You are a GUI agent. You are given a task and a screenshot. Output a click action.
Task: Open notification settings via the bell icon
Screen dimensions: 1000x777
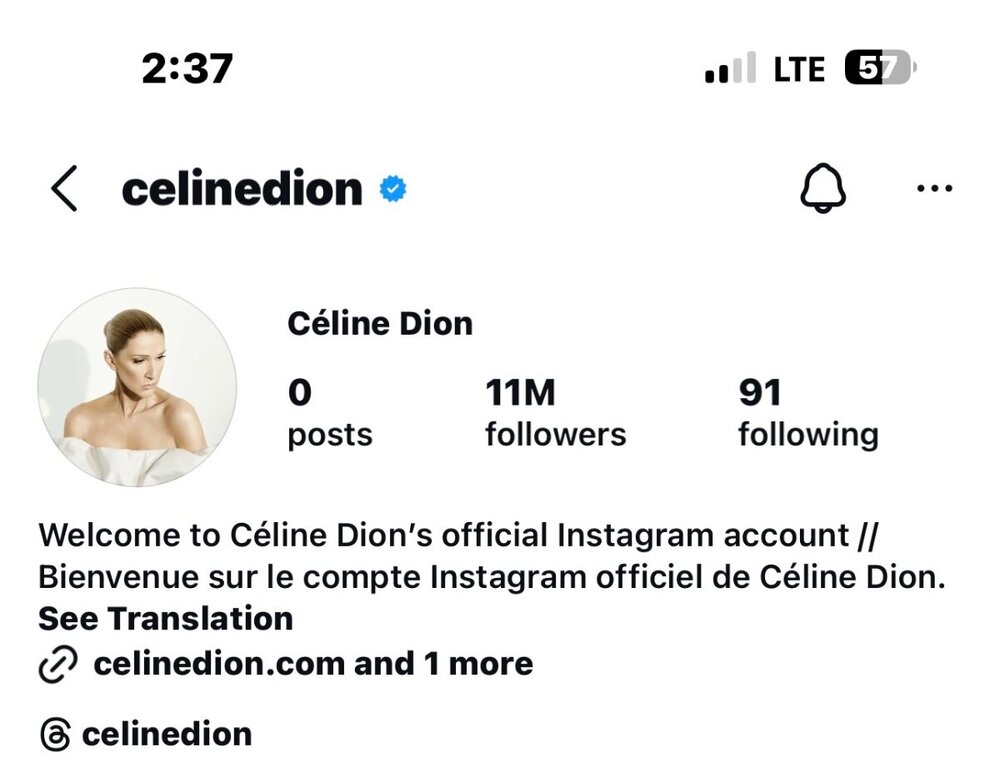pos(823,188)
